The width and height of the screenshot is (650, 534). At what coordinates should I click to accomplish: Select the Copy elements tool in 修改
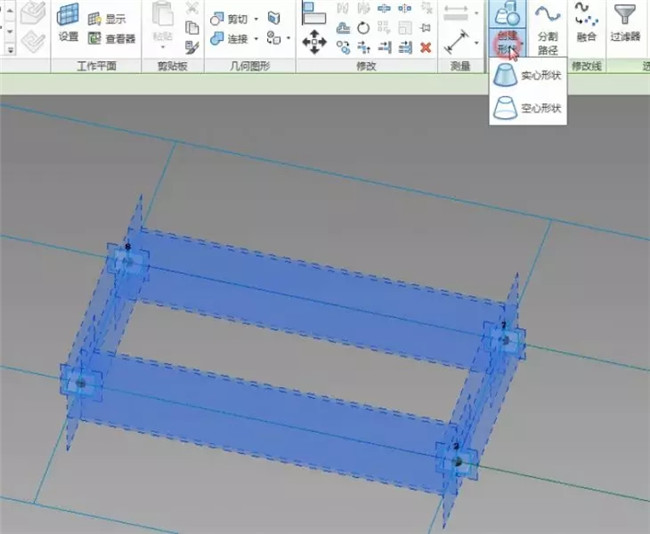tap(343, 47)
